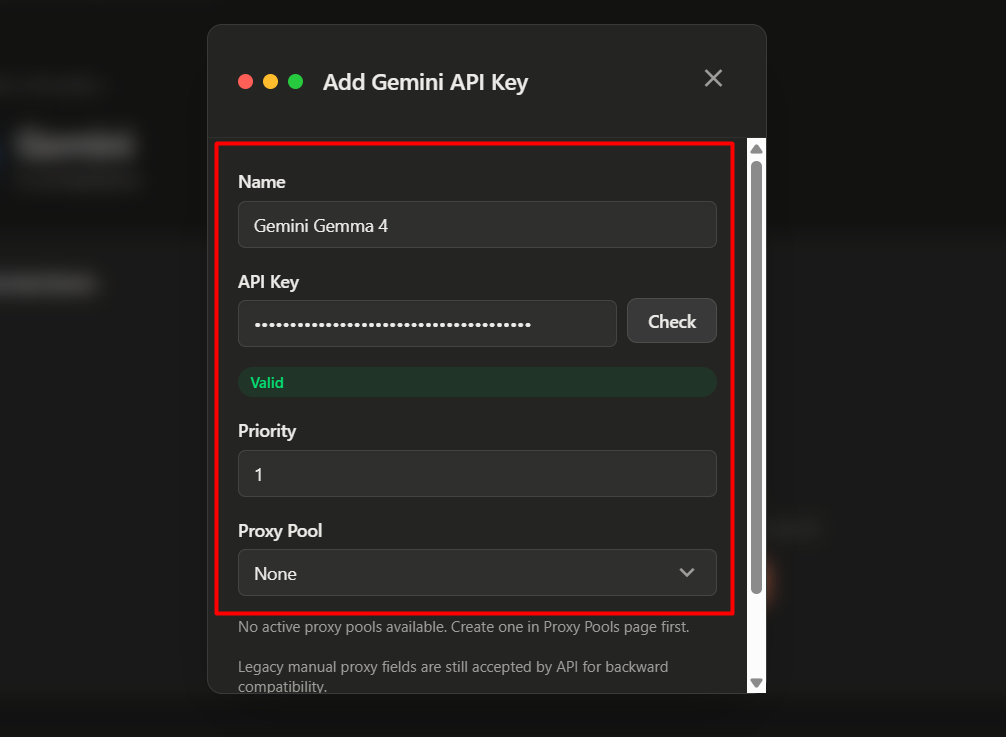This screenshot has height=737, width=1006.
Task: Expand the Proxy Pool chevron arrow
Action: (x=687, y=573)
